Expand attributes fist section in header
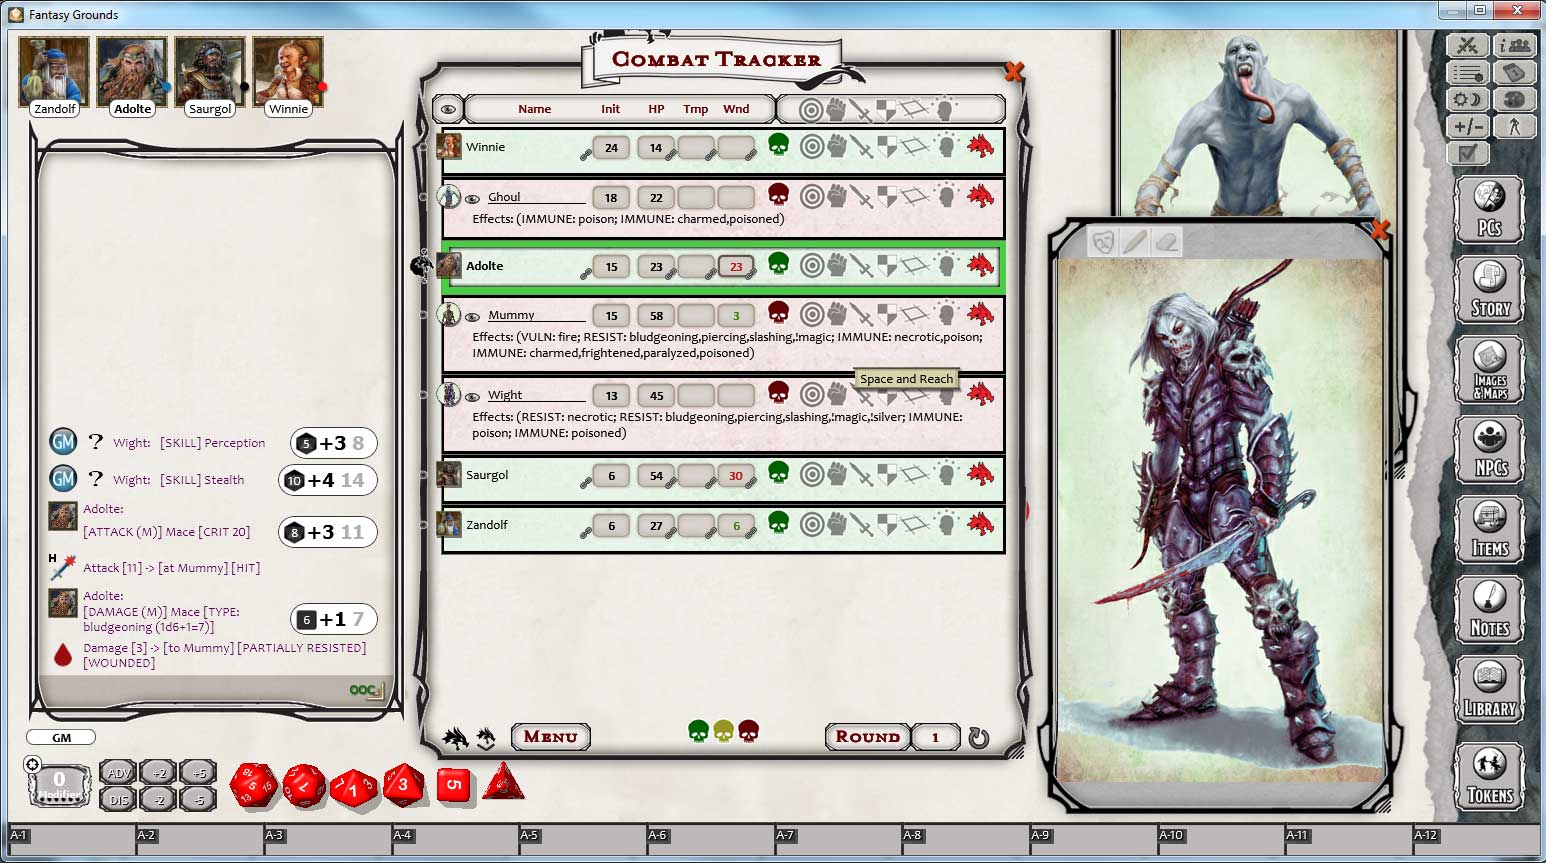Viewport: 1546px width, 863px height. coord(836,109)
